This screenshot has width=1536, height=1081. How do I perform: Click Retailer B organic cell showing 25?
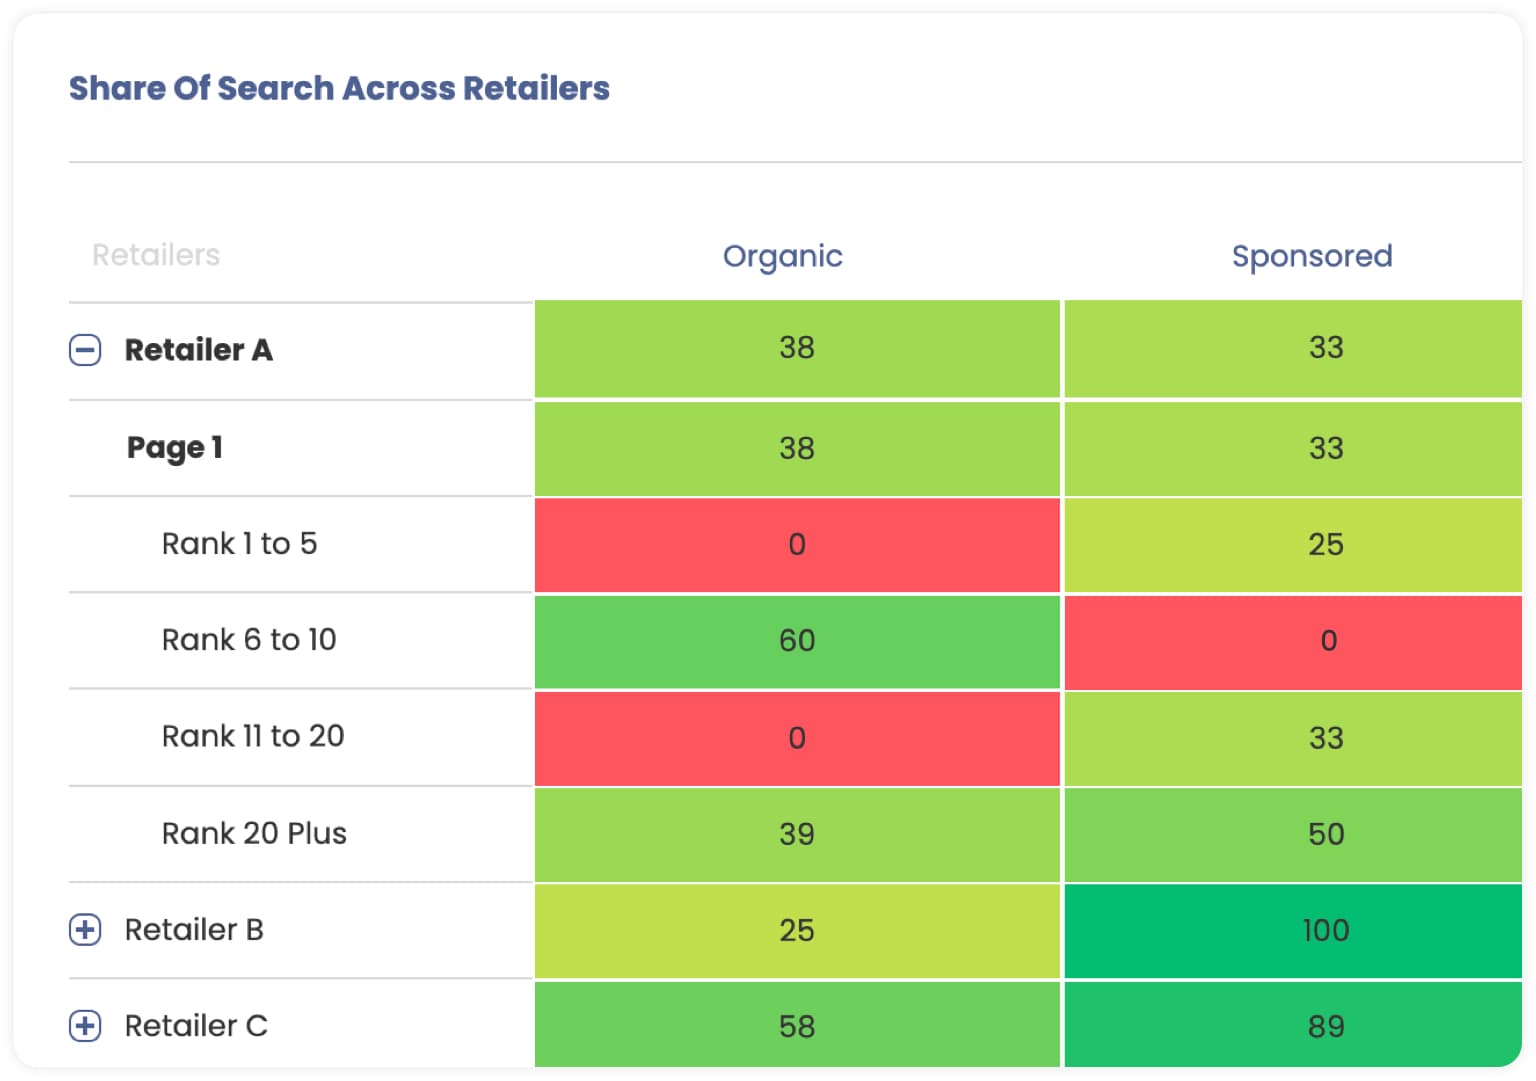coord(797,930)
